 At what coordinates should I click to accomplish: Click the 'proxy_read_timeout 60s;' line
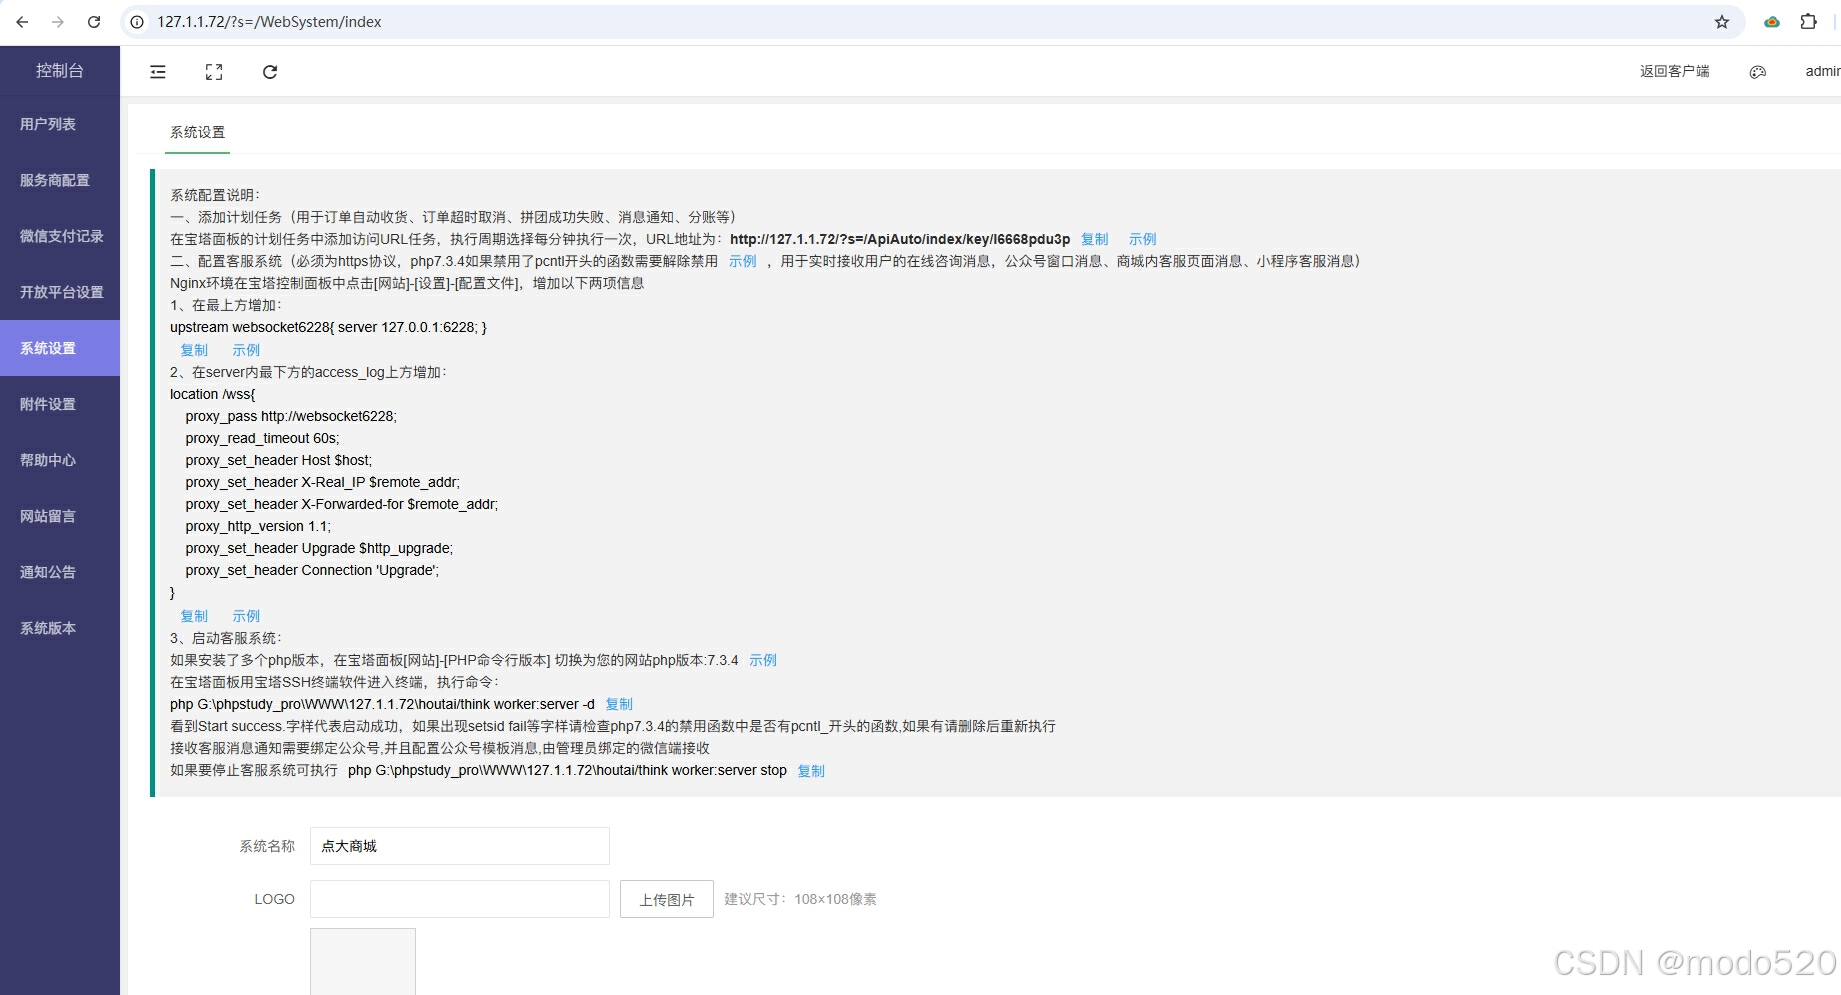coord(262,438)
